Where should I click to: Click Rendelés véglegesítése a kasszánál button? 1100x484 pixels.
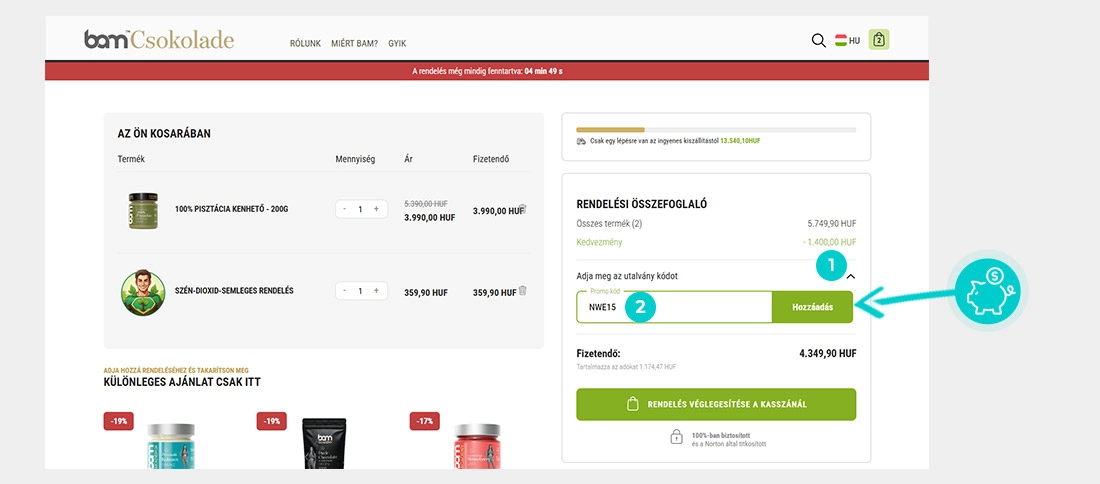[716, 404]
